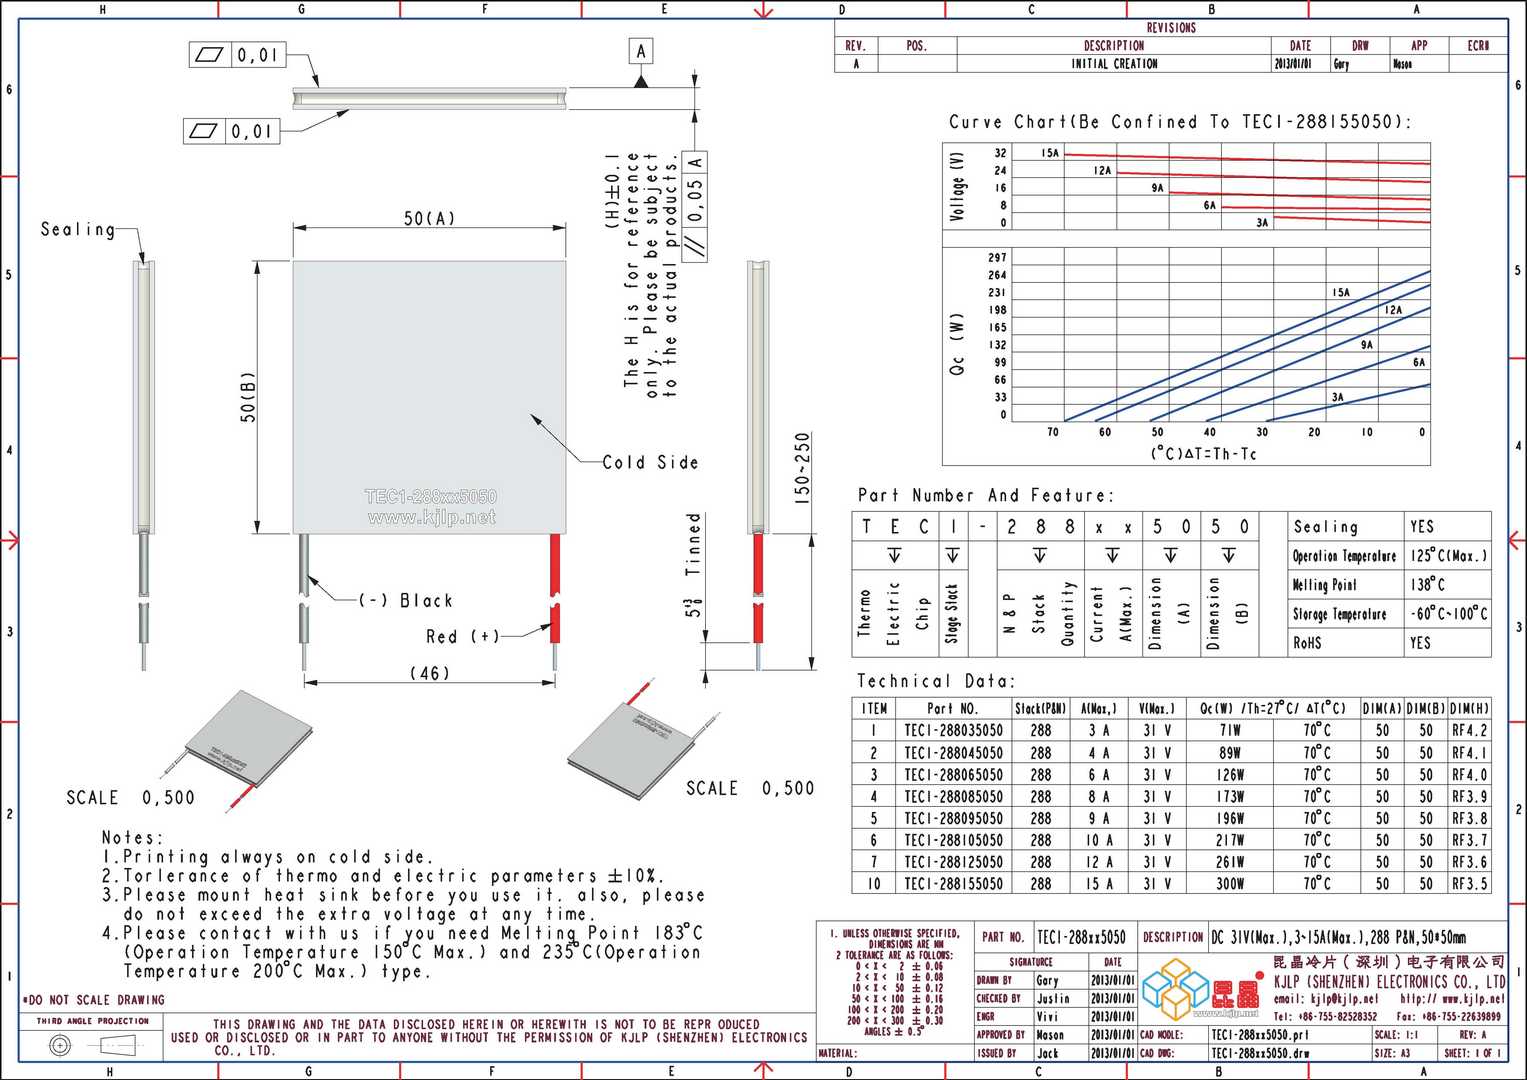This screenshot has width=1527, height=1080.
Task: Click the '-60°C~100°C' storage temperature value
Action: point(1448,614)
